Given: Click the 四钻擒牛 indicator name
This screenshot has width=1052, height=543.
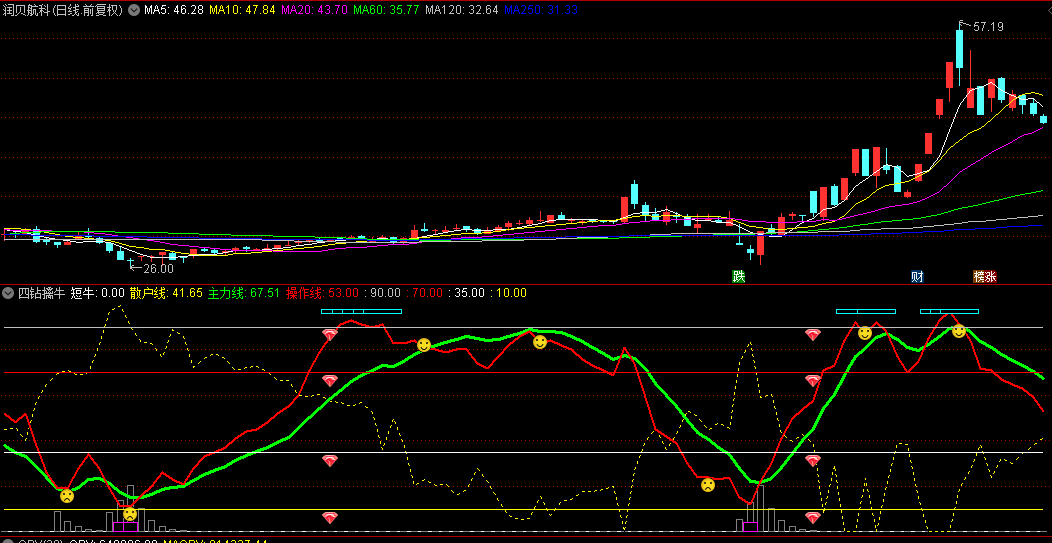Looking at the screenshot, I should coord(42,293).
